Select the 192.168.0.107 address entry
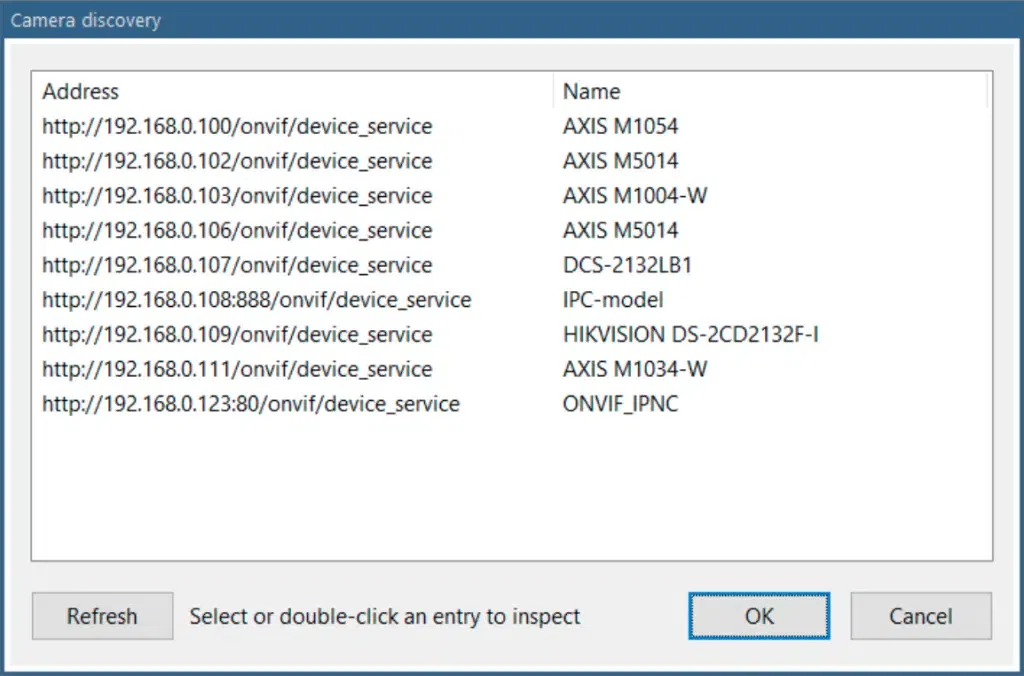 (x=237, y=266)
